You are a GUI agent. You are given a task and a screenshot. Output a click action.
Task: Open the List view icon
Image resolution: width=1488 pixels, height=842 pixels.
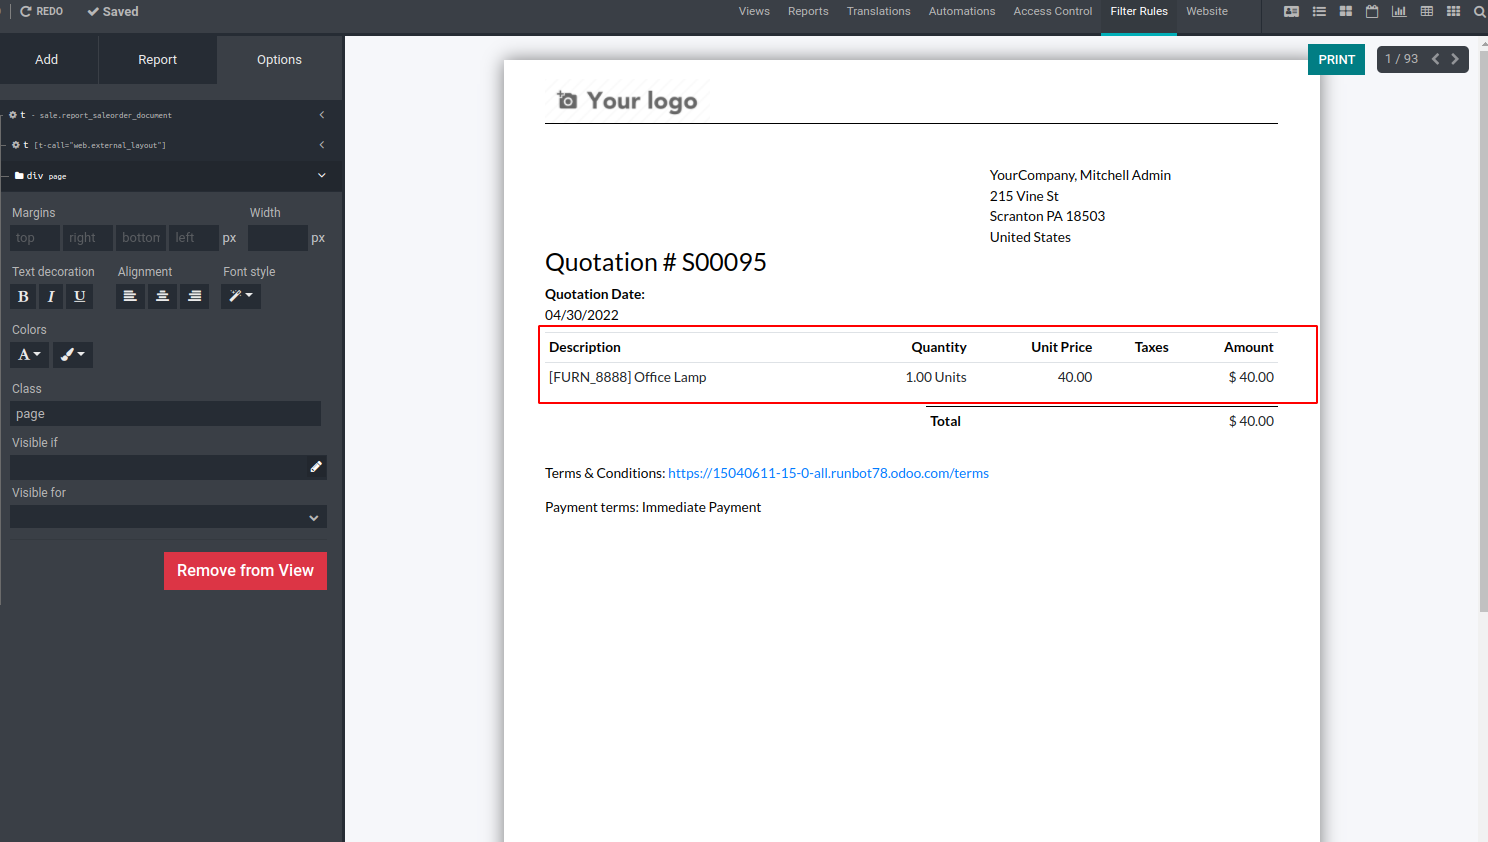click(x=1319, y=12)
